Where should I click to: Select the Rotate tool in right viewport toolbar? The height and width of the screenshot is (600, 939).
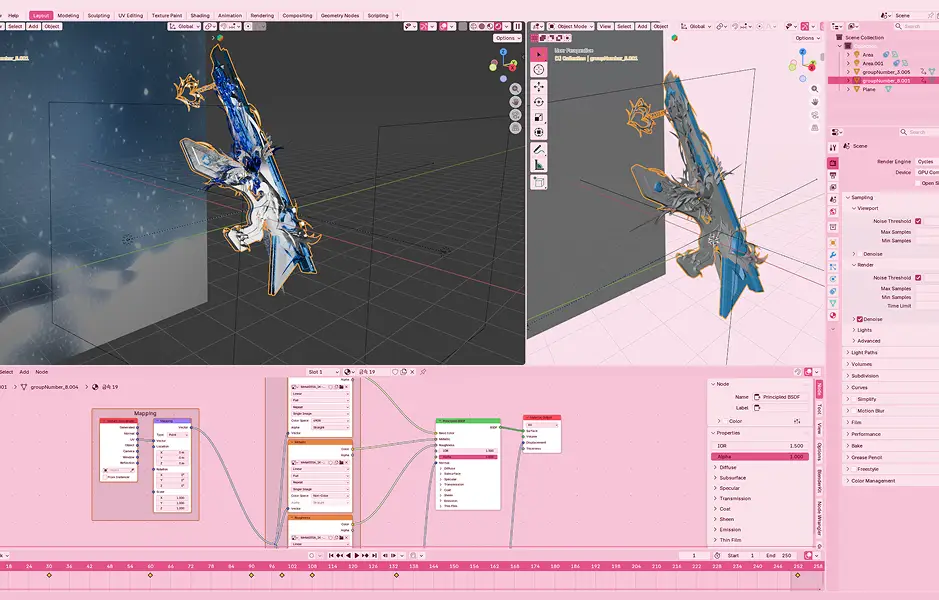[539, 102]
